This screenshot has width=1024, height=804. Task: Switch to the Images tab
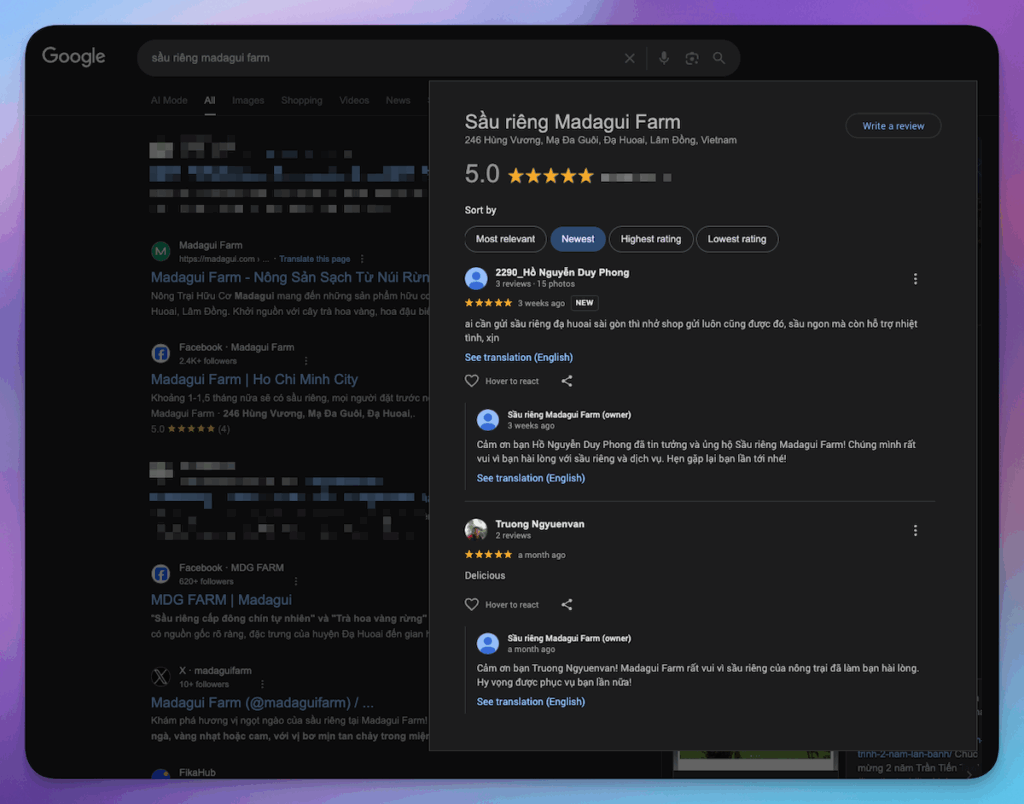pos(248,100)
